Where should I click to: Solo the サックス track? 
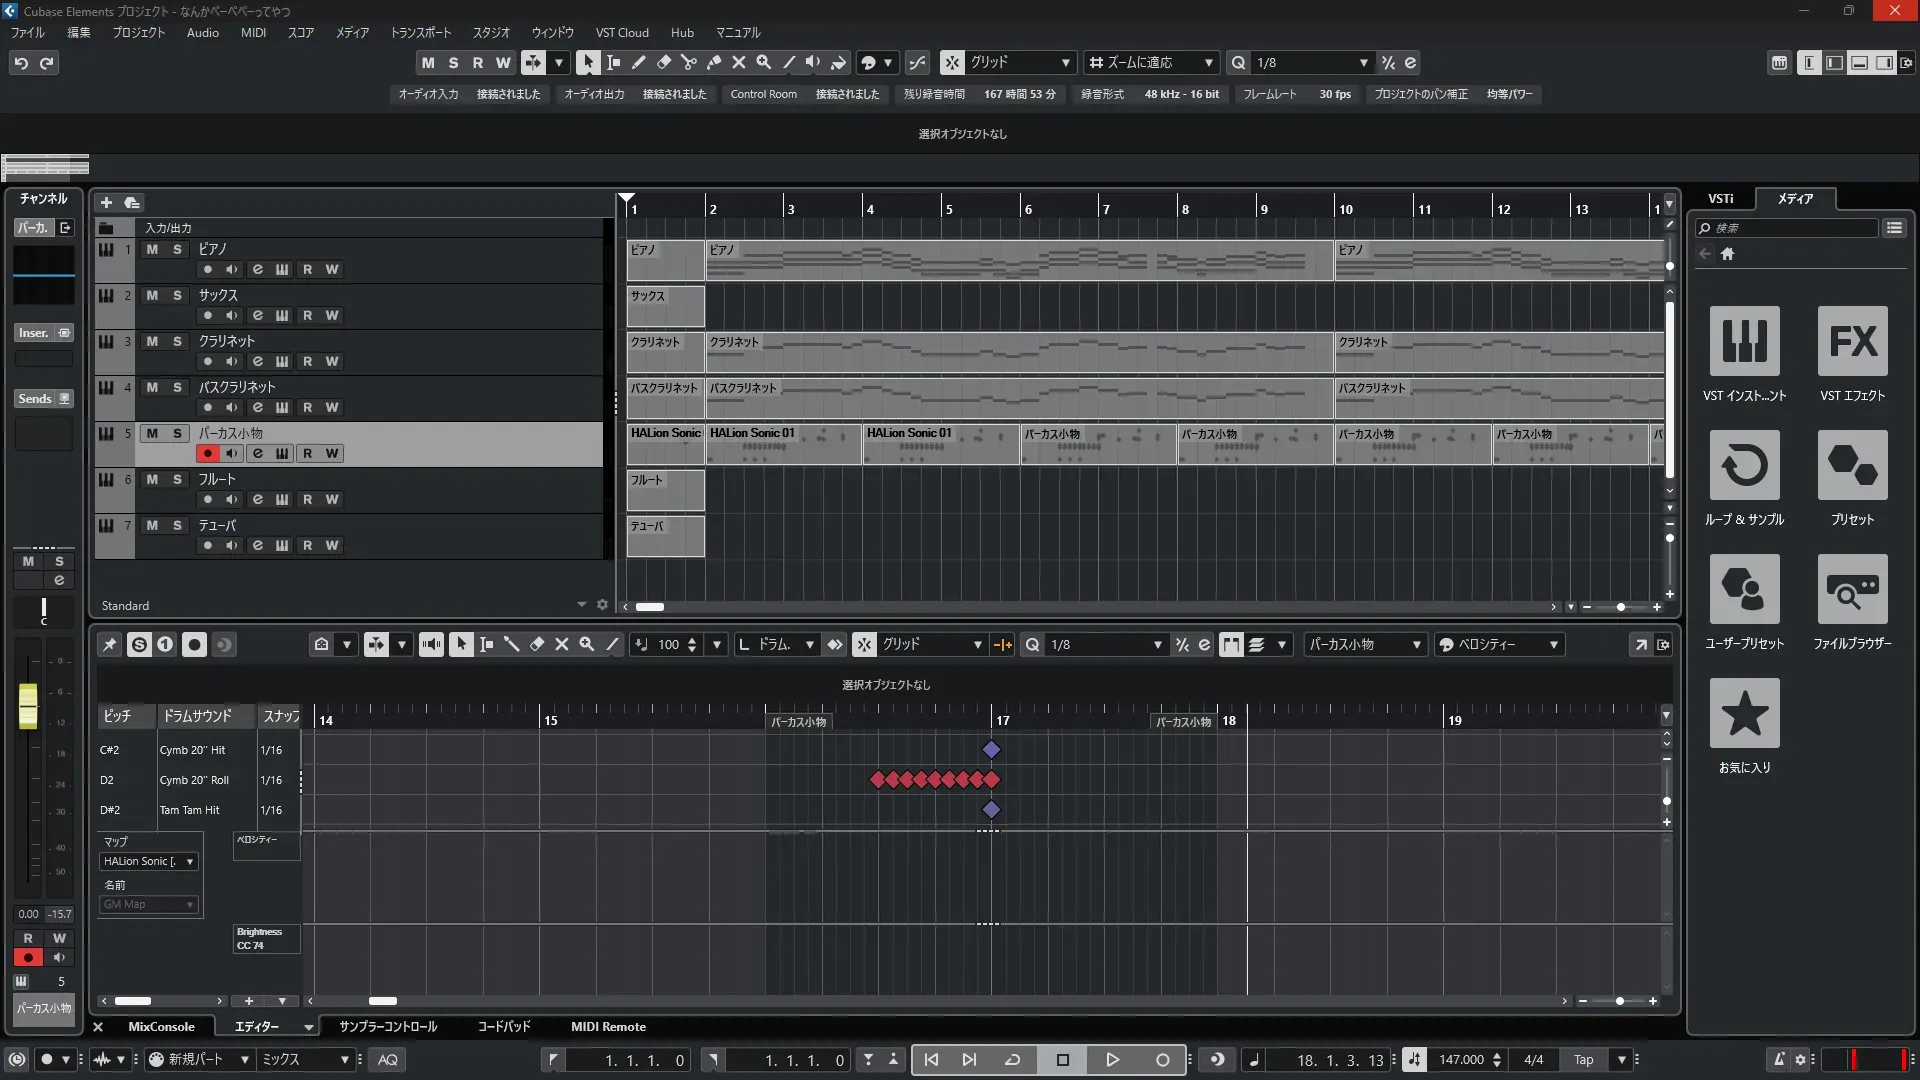point(177,296)
